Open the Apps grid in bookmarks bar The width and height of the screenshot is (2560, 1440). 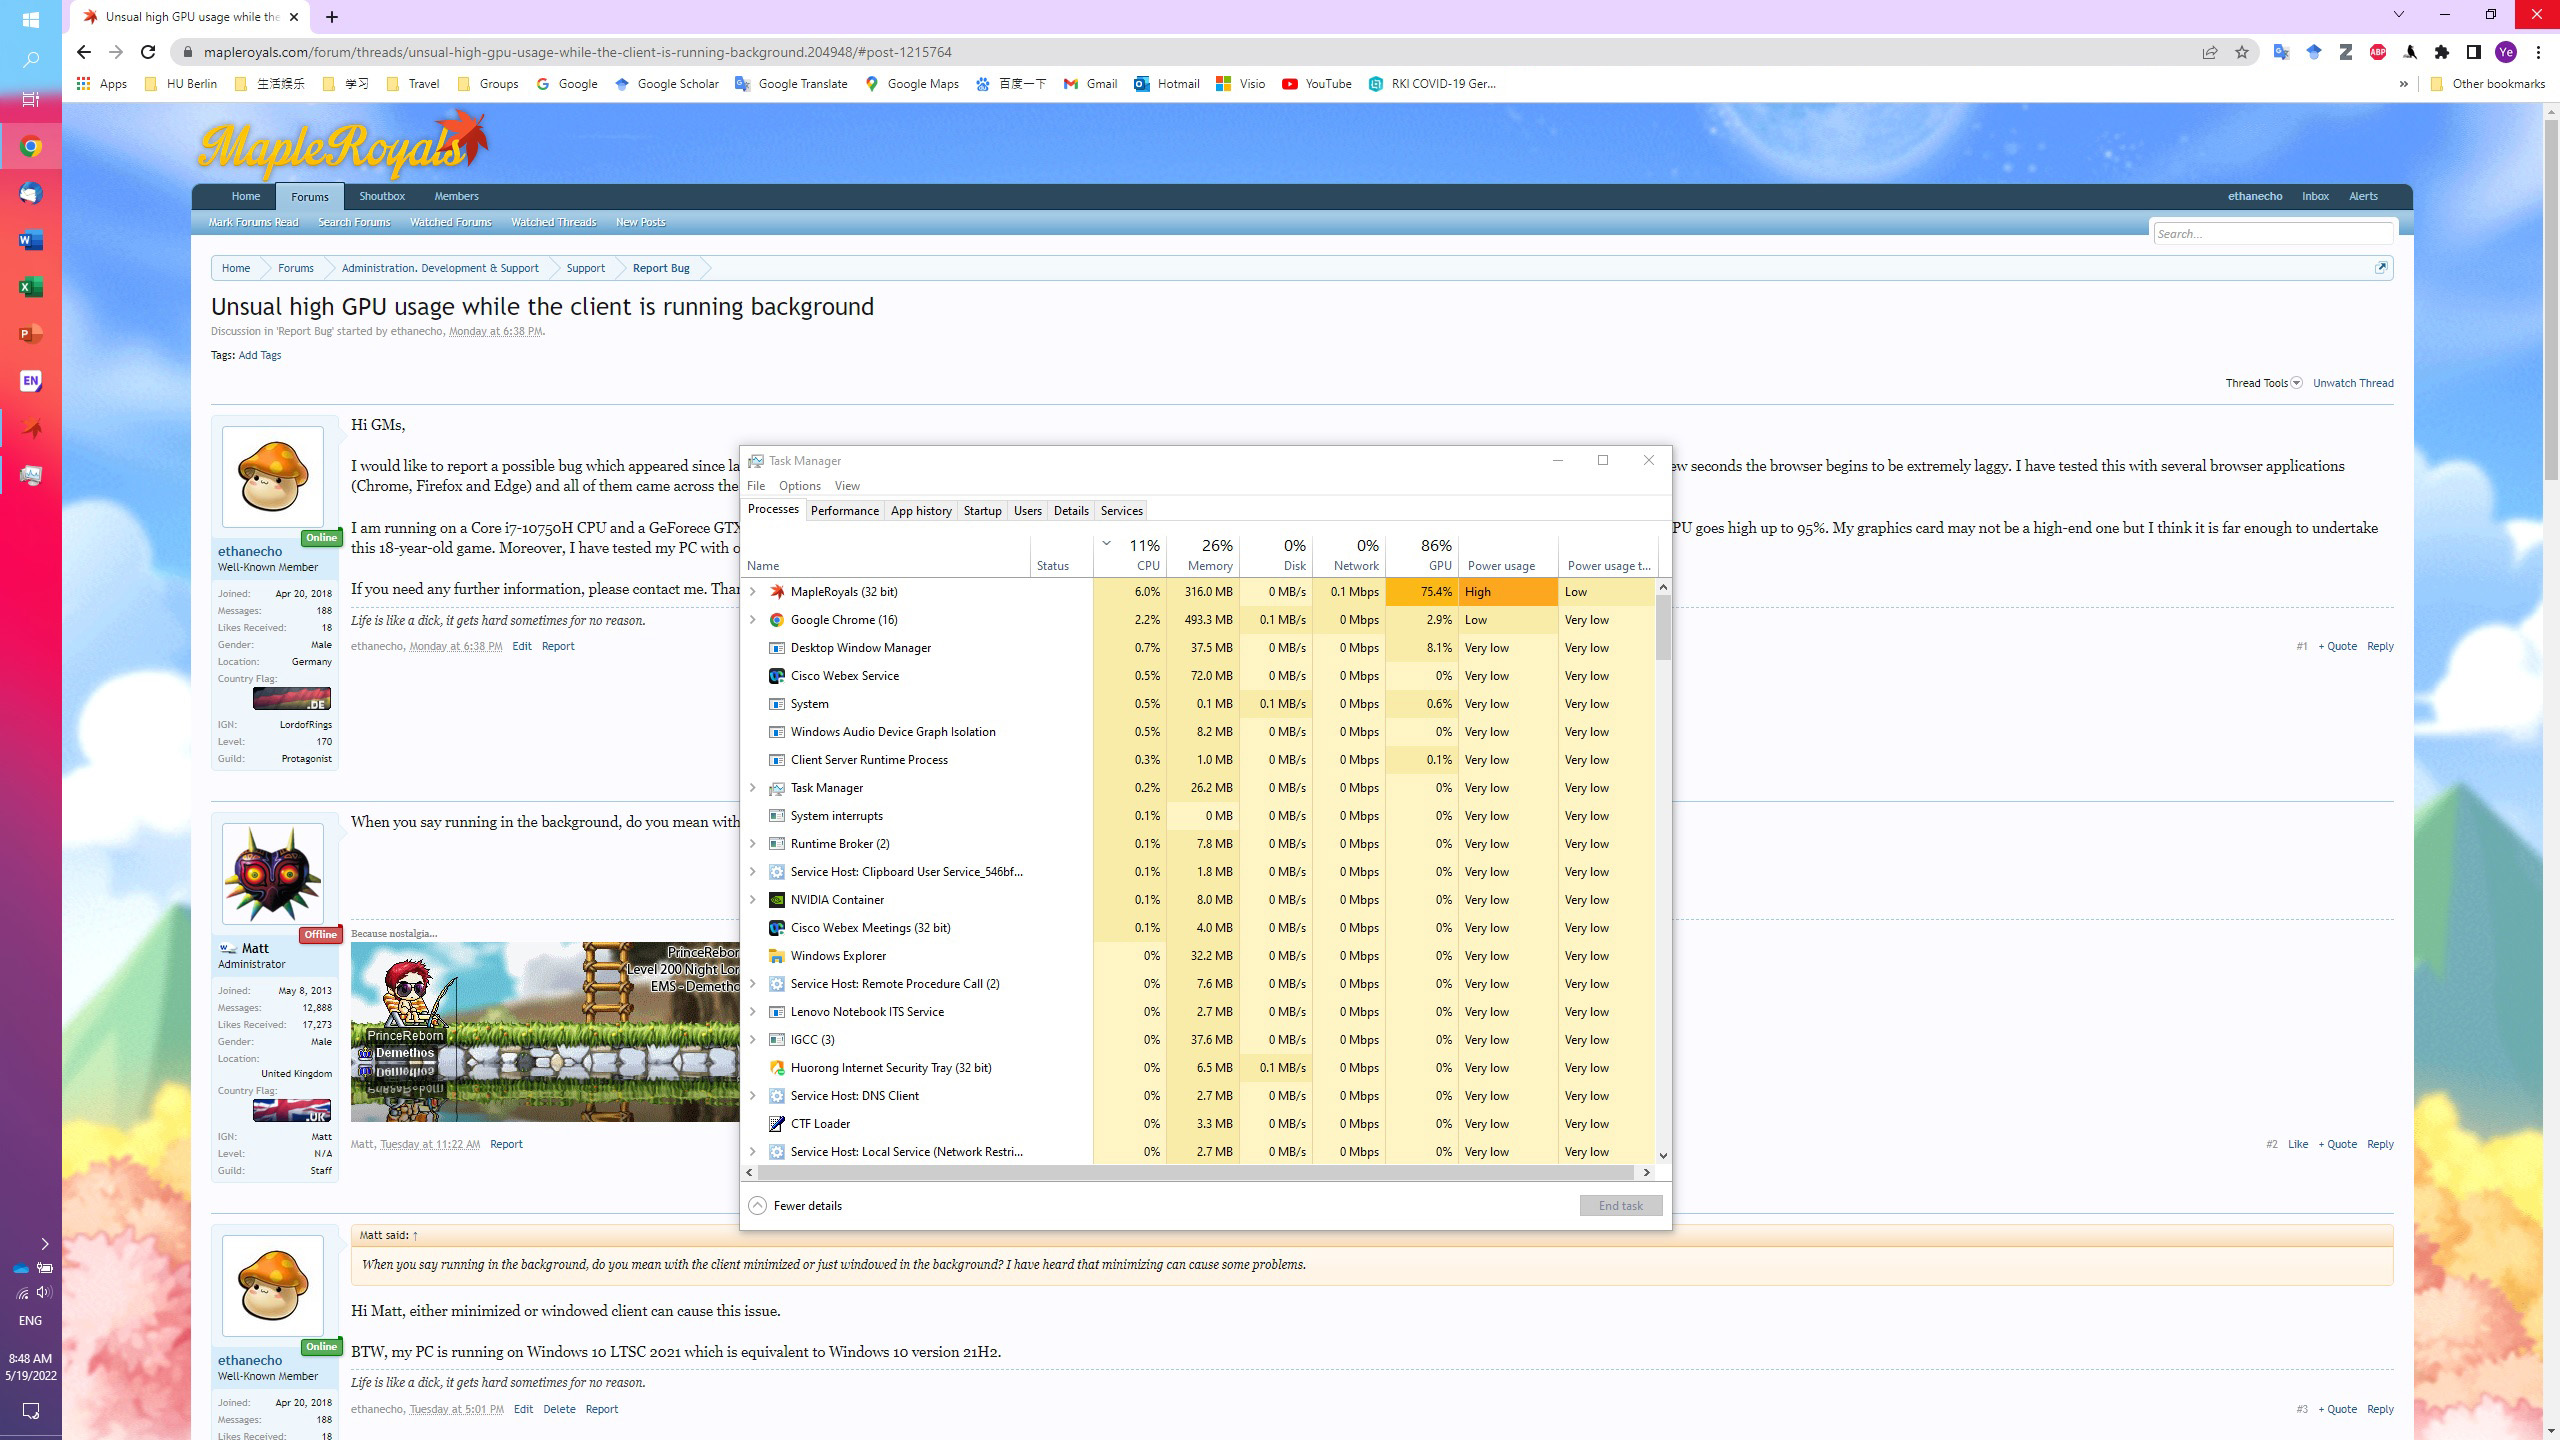click(x=102, y=84)
